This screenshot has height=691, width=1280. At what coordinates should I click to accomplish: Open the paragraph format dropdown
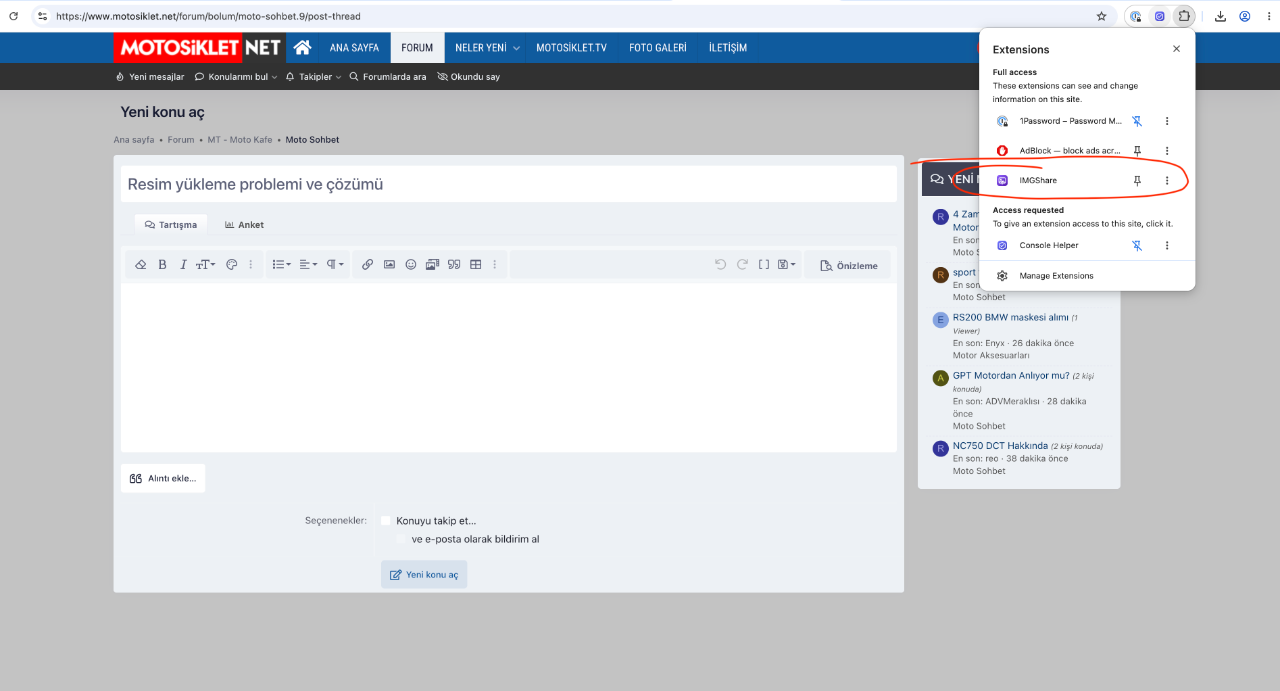(335, 265)
